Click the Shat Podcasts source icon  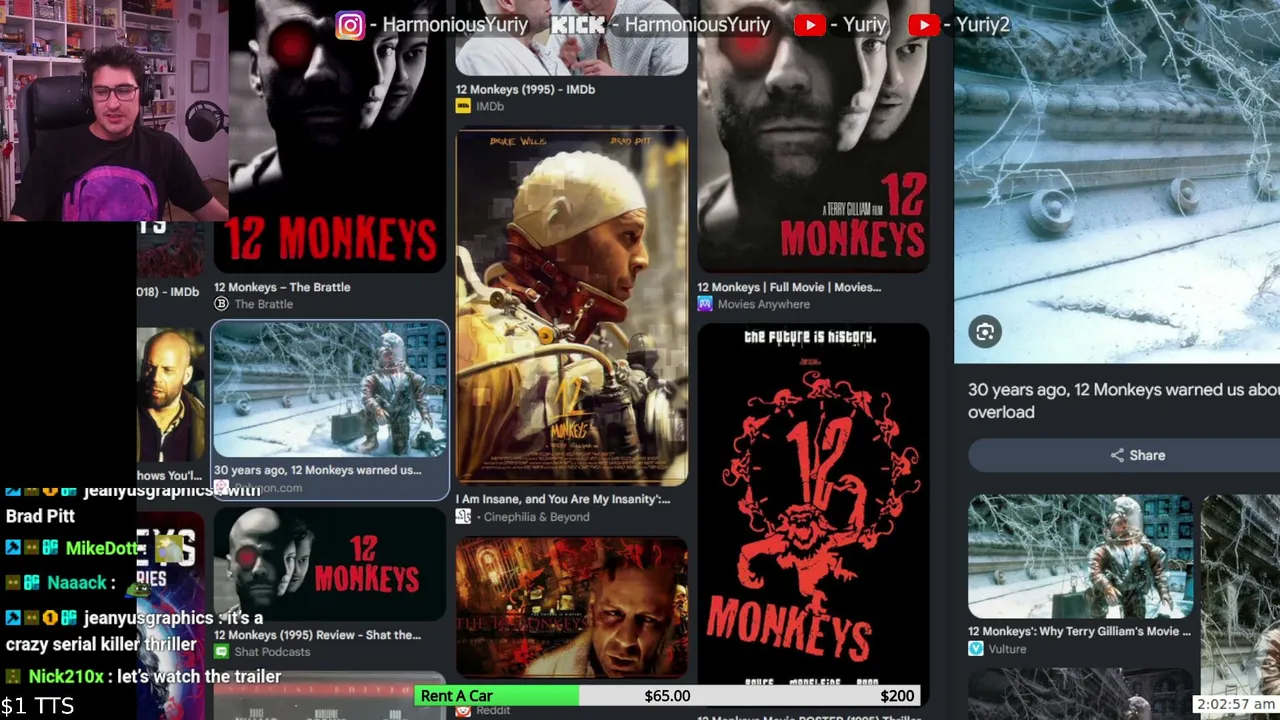coord(221,652)
